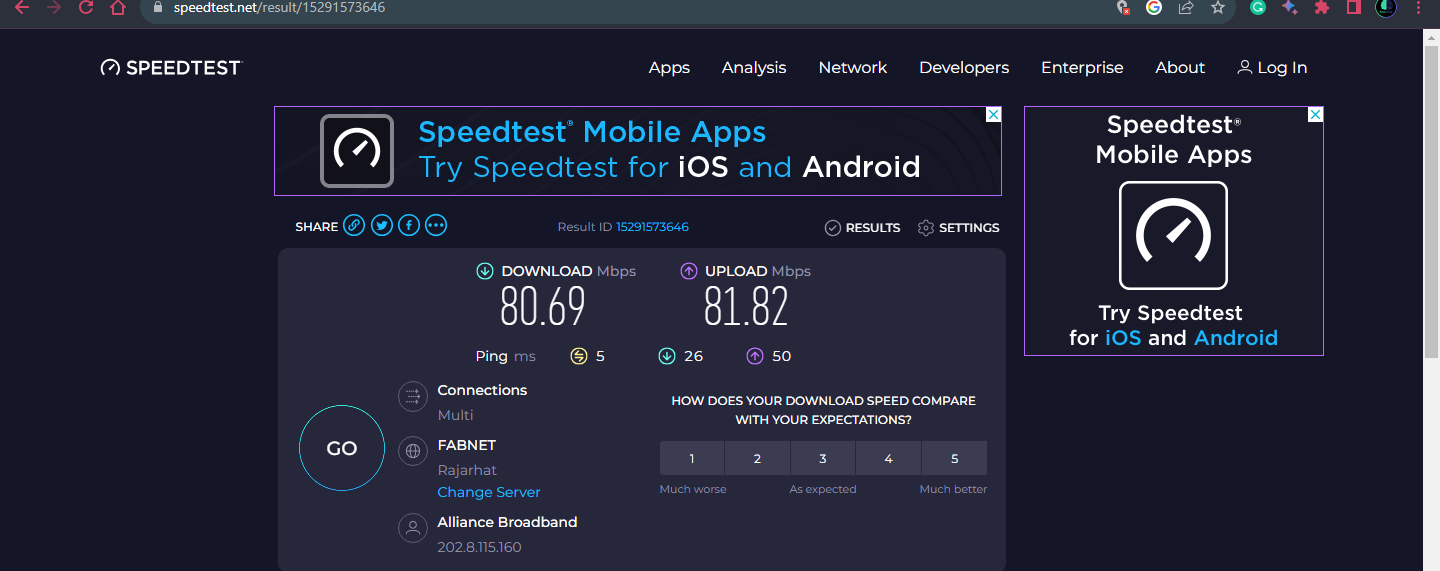Click Change Server link
The width and height of the screenshot is (1440, 571).
pyautogui.click(x=489, y=492)
